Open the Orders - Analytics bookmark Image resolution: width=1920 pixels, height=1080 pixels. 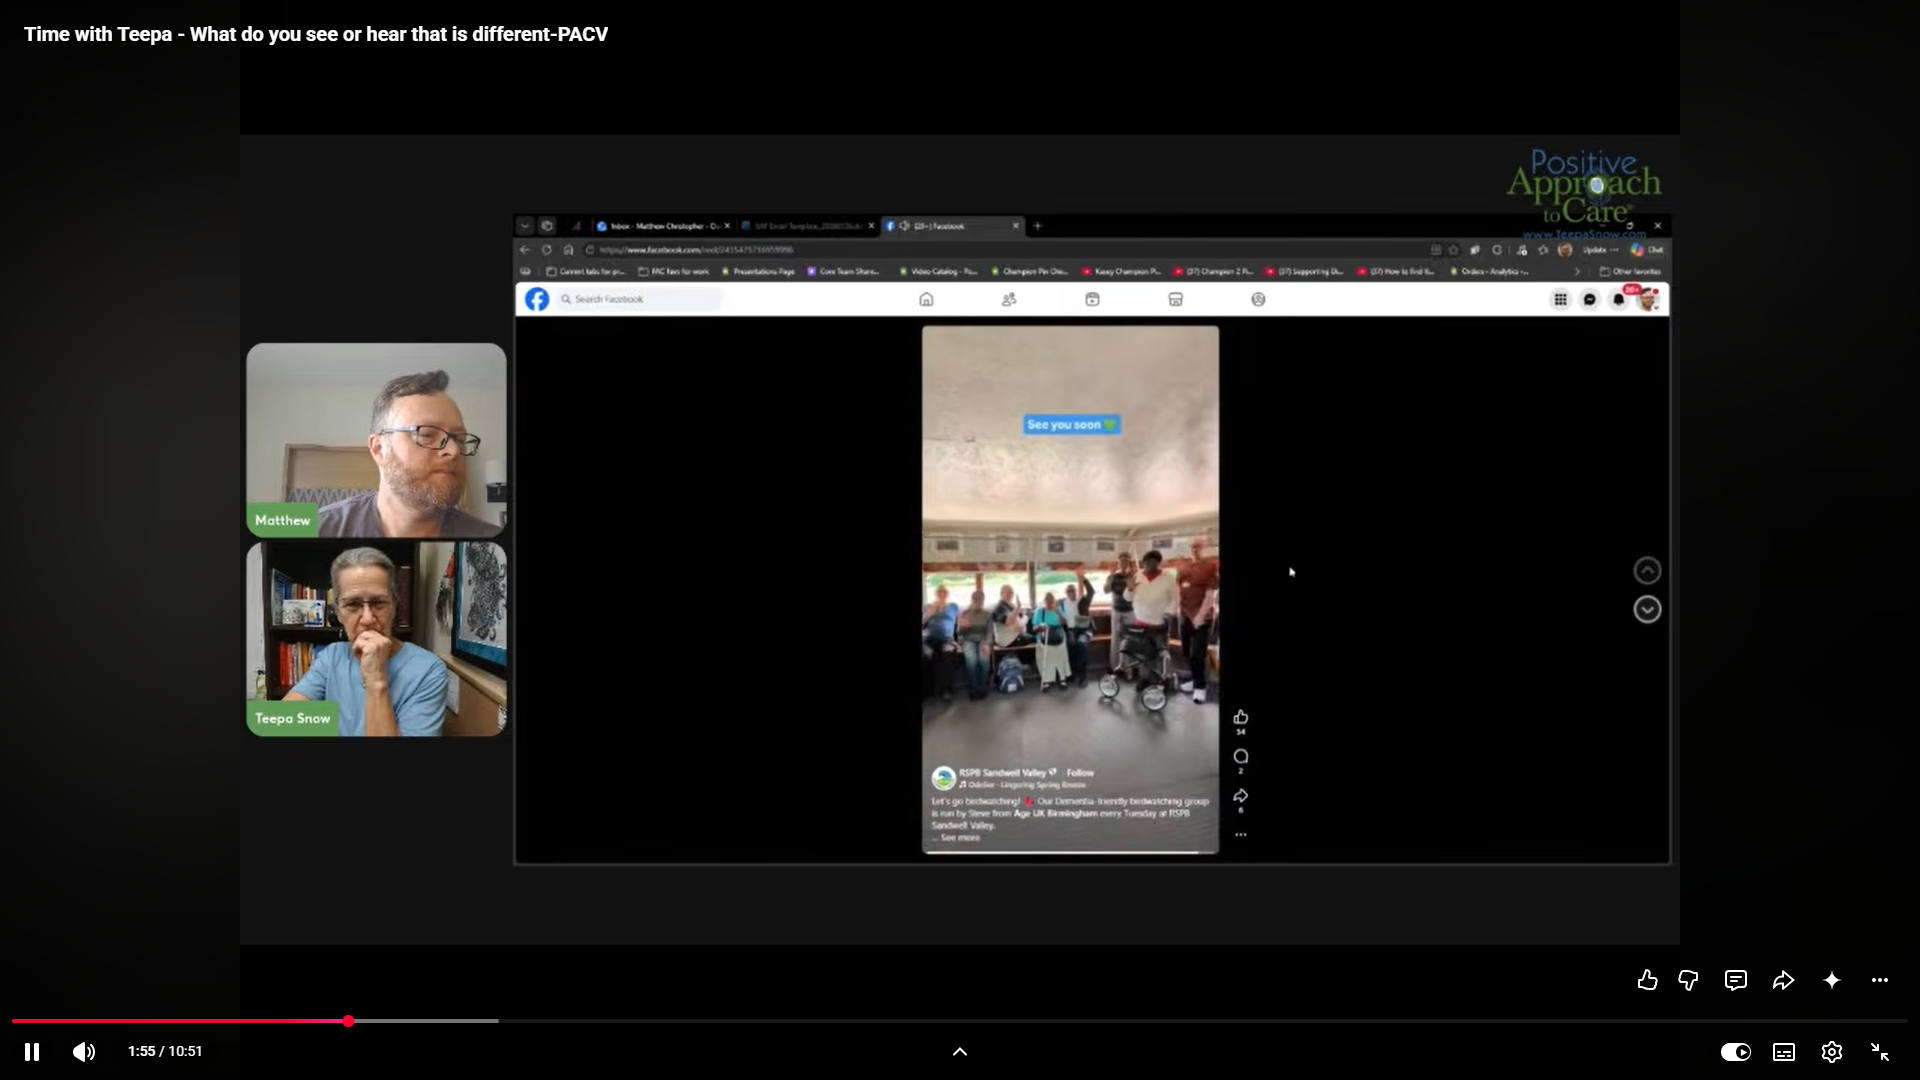click(x=1489, y=271)
